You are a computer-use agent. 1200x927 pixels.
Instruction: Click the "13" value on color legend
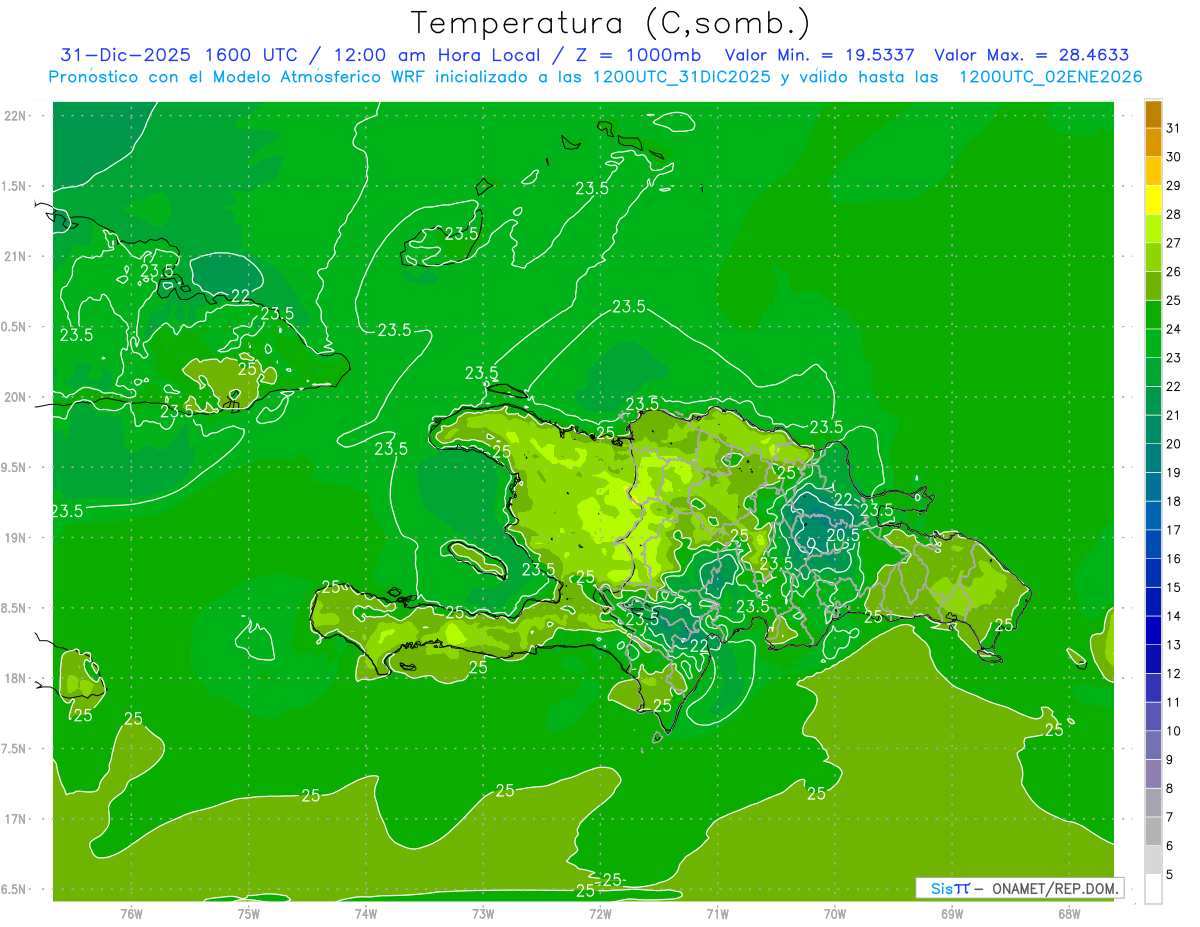pos(1173,645)
